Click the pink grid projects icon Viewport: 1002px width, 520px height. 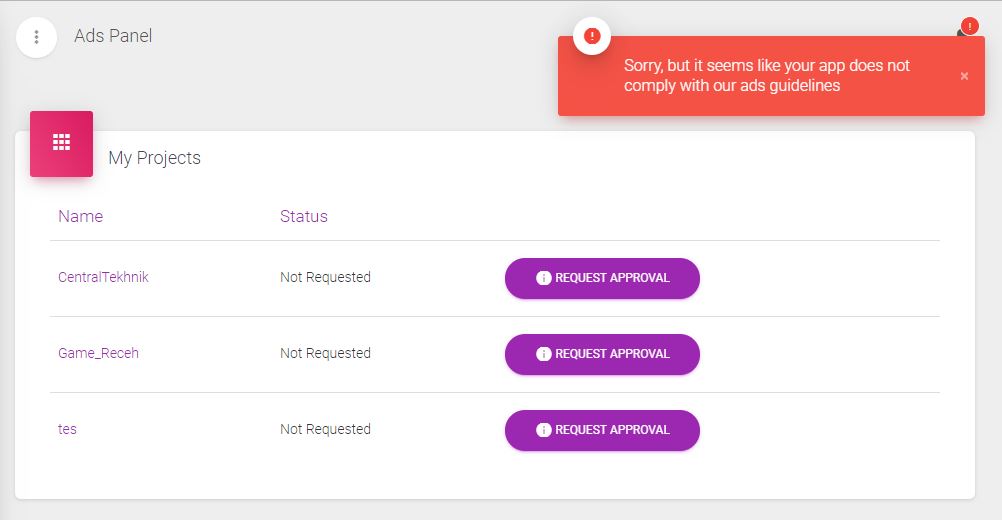(x=61, y=143)
